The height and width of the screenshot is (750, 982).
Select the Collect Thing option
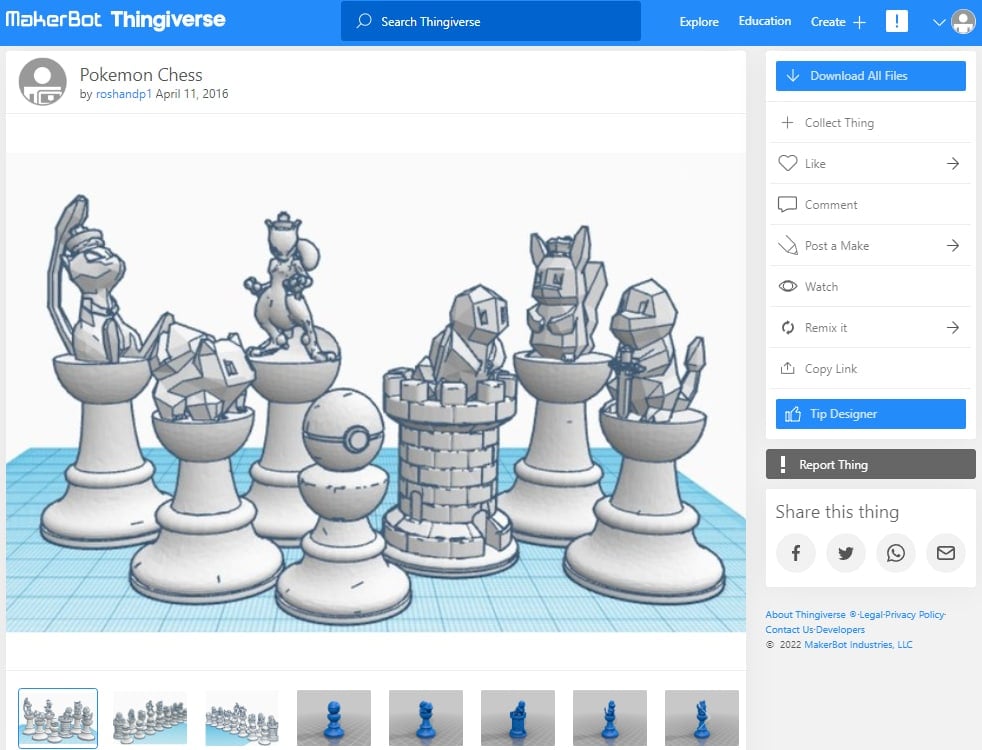[x=871, y=123]
